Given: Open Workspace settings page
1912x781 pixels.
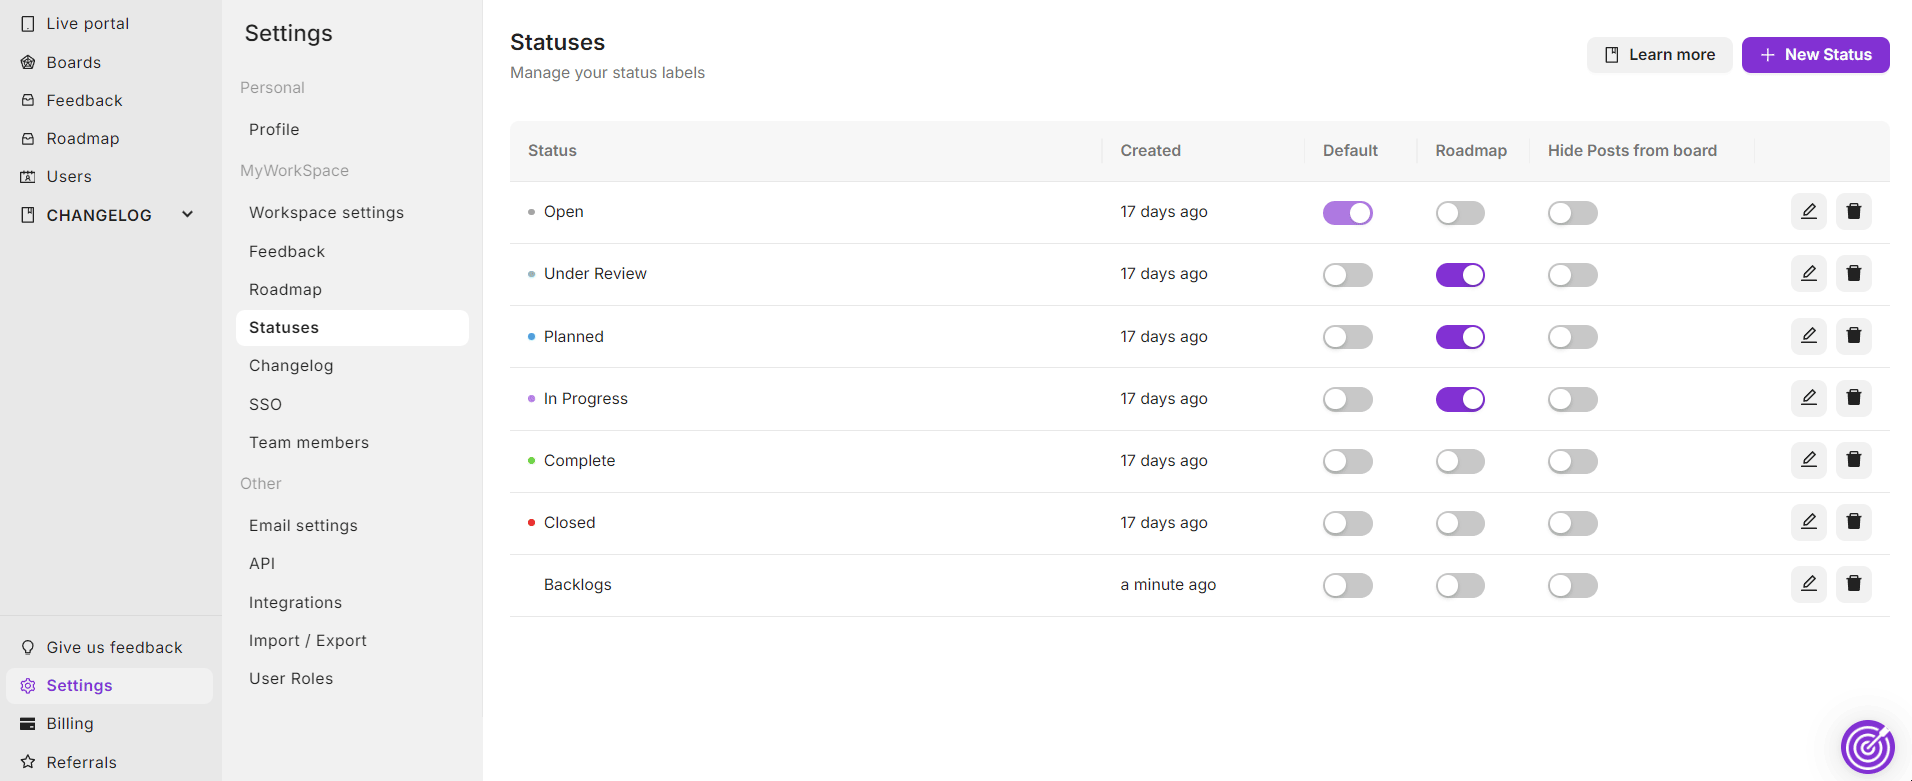Looking at the screenshot, I should (326, 212).
